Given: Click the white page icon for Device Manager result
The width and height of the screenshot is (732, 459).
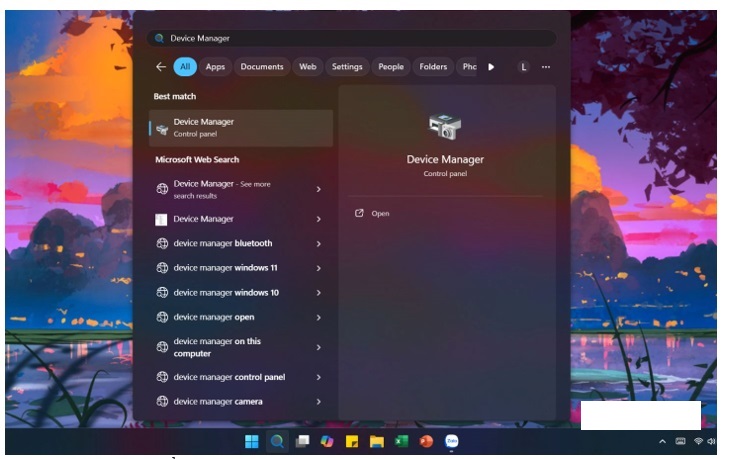Looking at the screenshot, I should coord(161,219).
